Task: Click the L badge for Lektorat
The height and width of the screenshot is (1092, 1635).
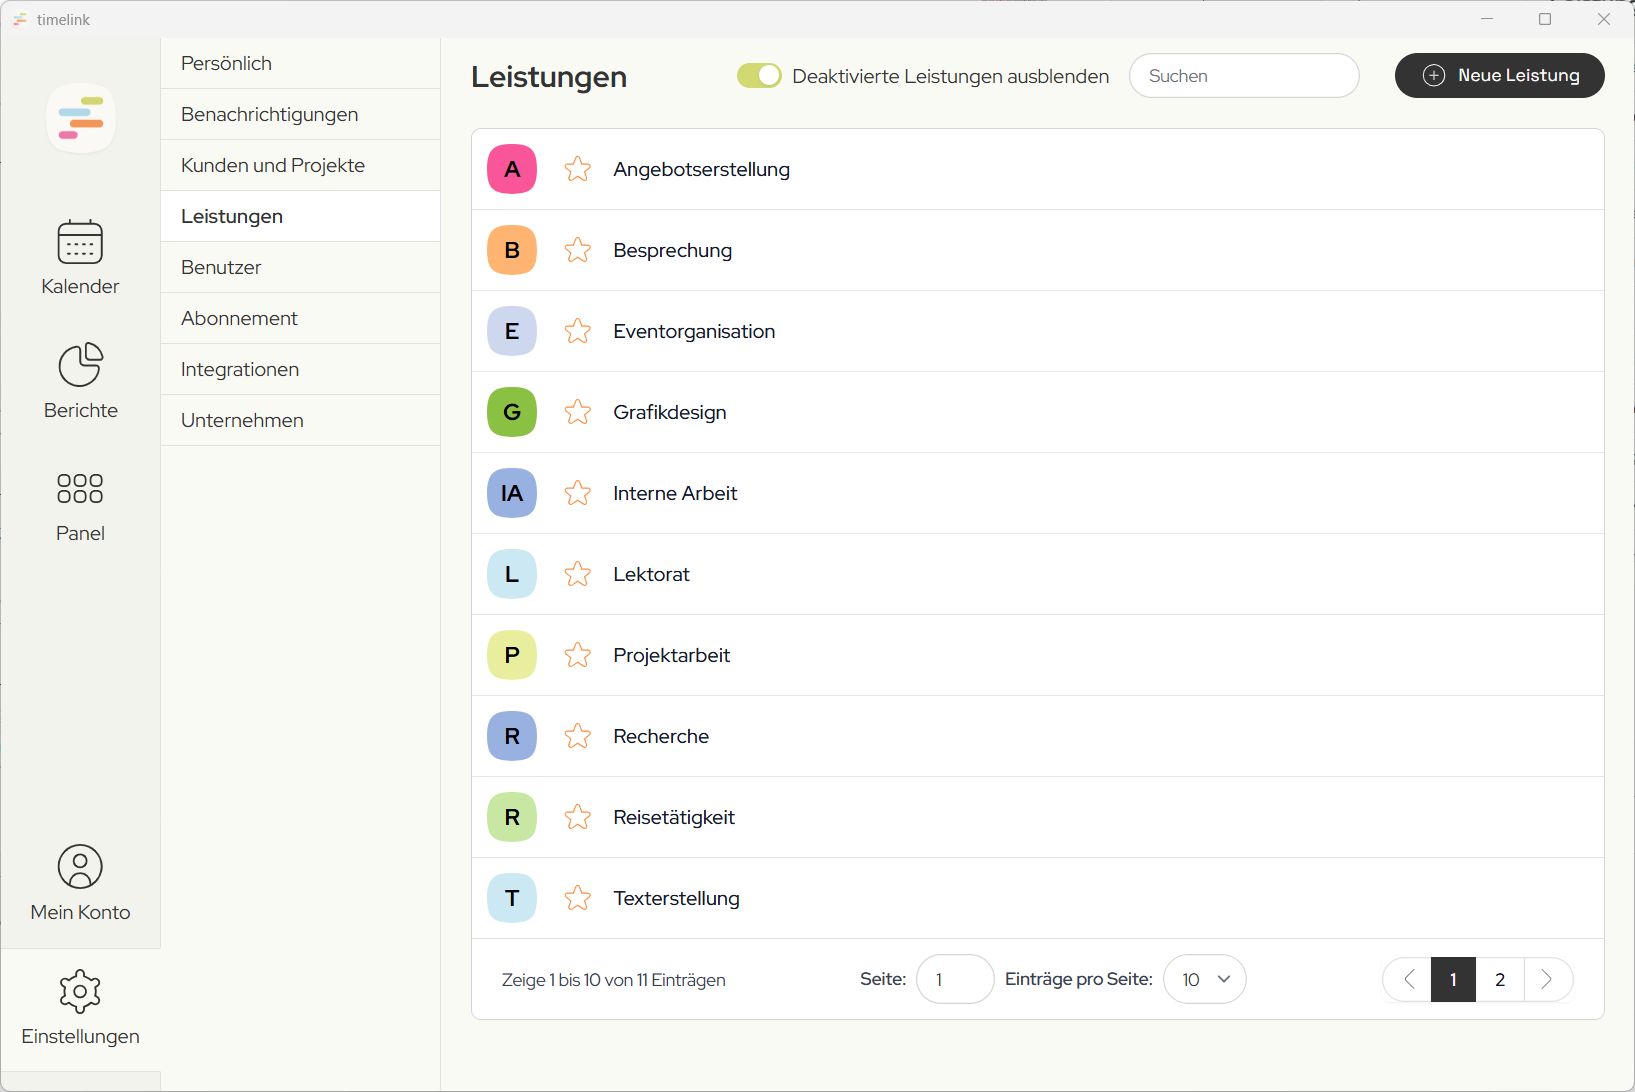Action: pyautogui.click(x=512, y=574)
